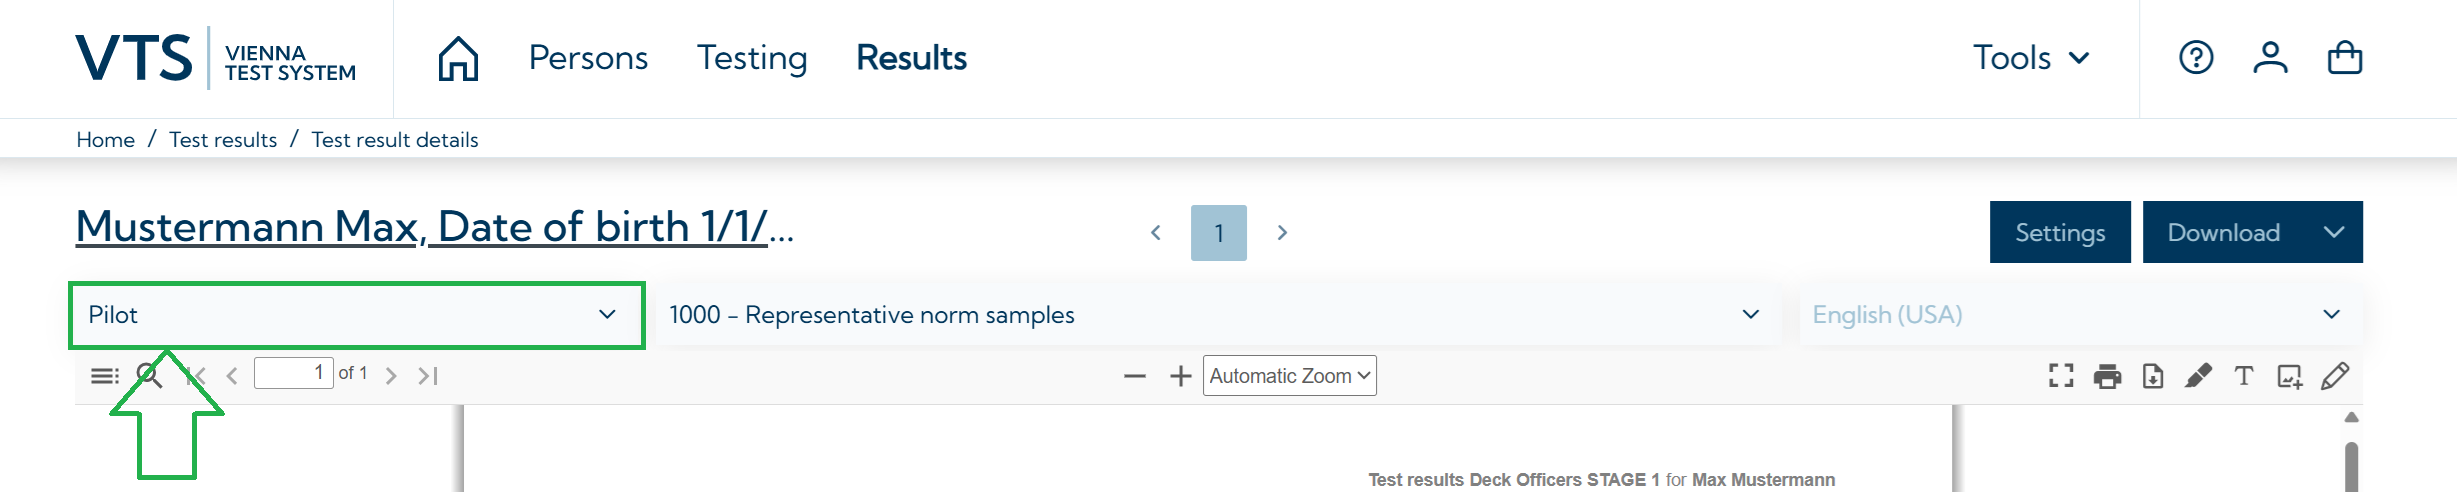Image resolution: width=2457 pixels, height=492 pixels.
Task: Select the highlighter tool
Action: [x=2198, y=376]
